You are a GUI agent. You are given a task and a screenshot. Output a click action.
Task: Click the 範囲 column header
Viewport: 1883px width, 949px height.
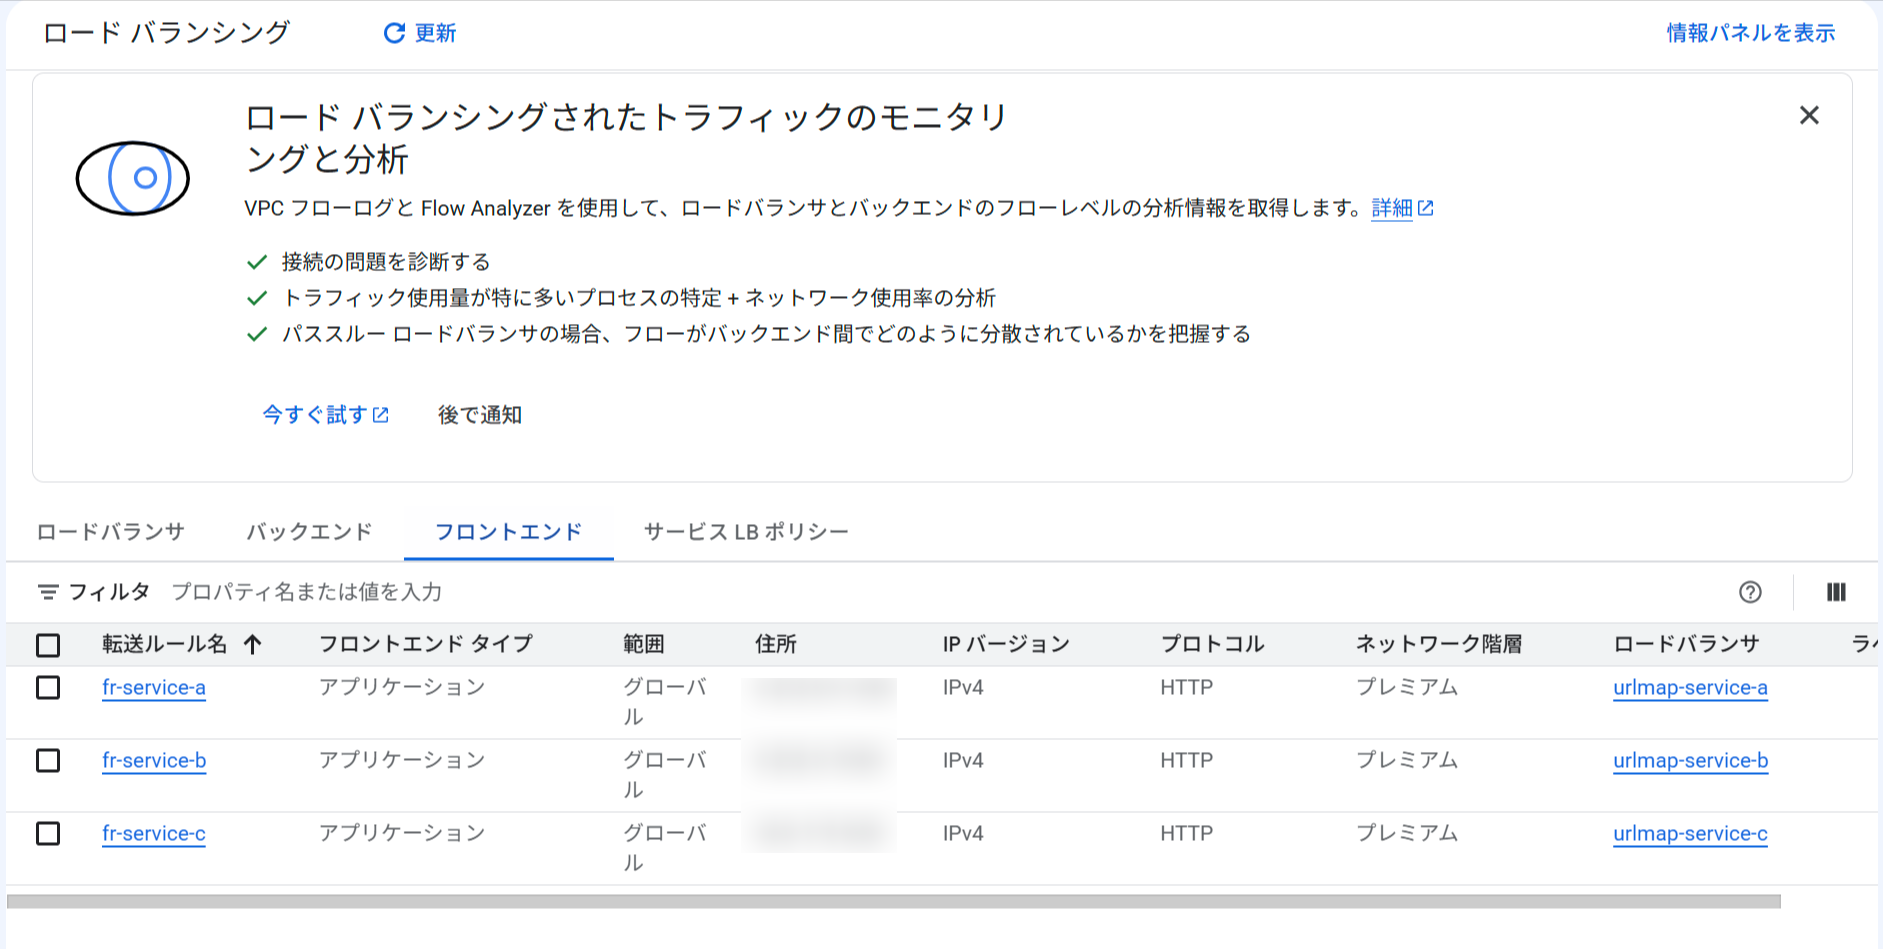644,644
